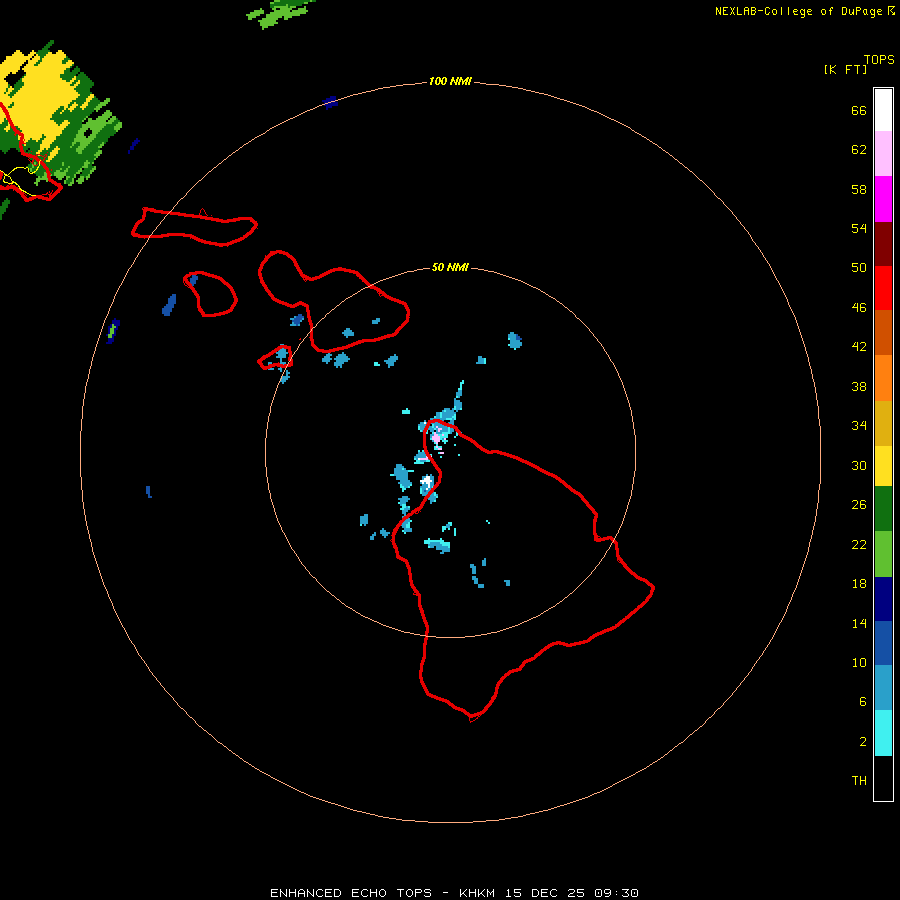
Task: Click the '100 NMI' range ring label
Action: [450, 81]
